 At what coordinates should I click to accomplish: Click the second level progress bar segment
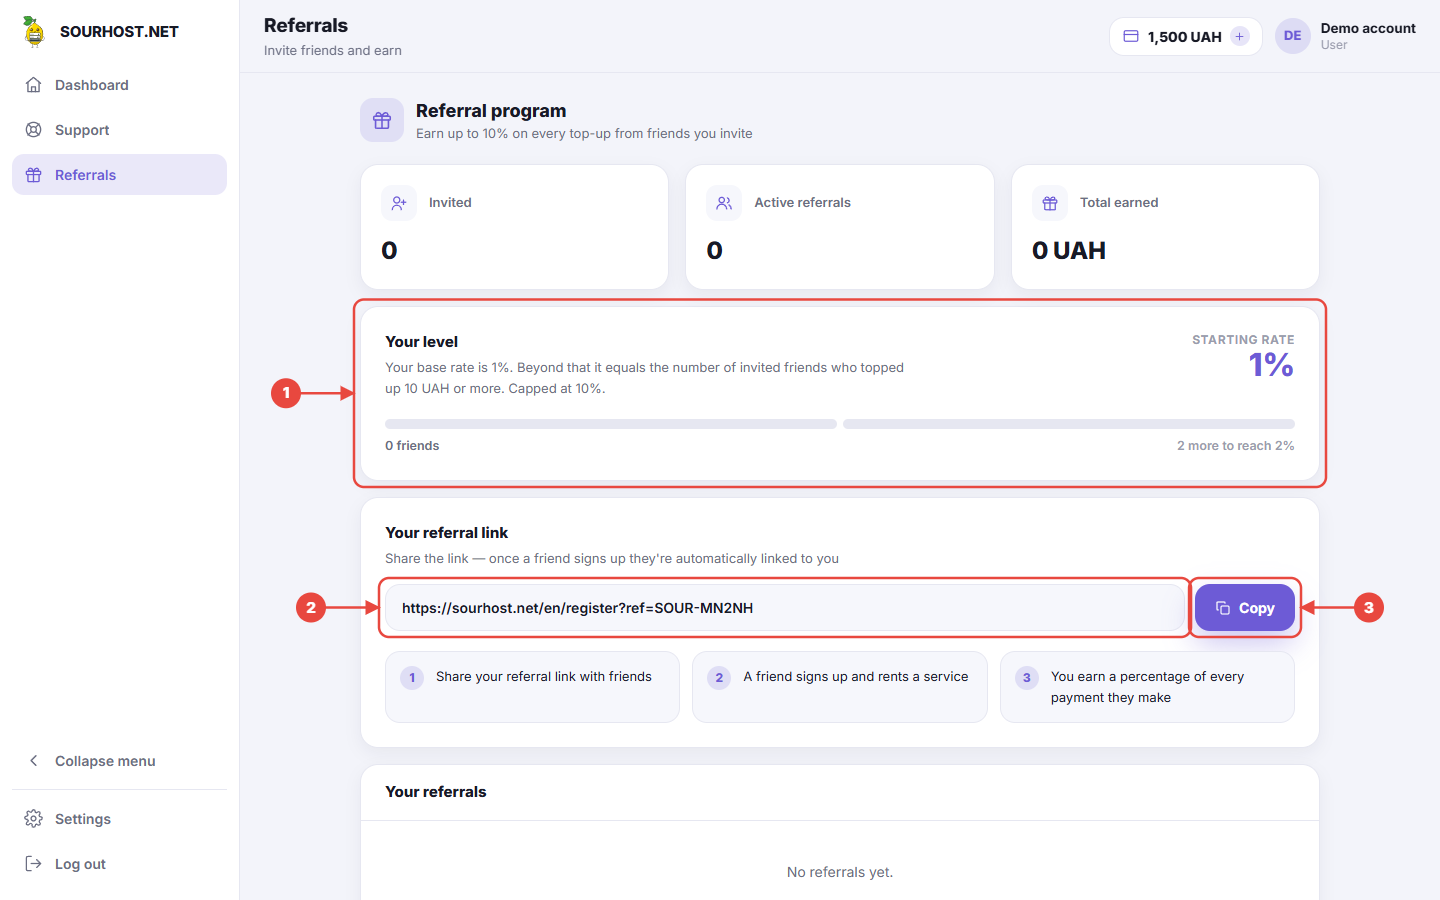tap(1069, 424)
